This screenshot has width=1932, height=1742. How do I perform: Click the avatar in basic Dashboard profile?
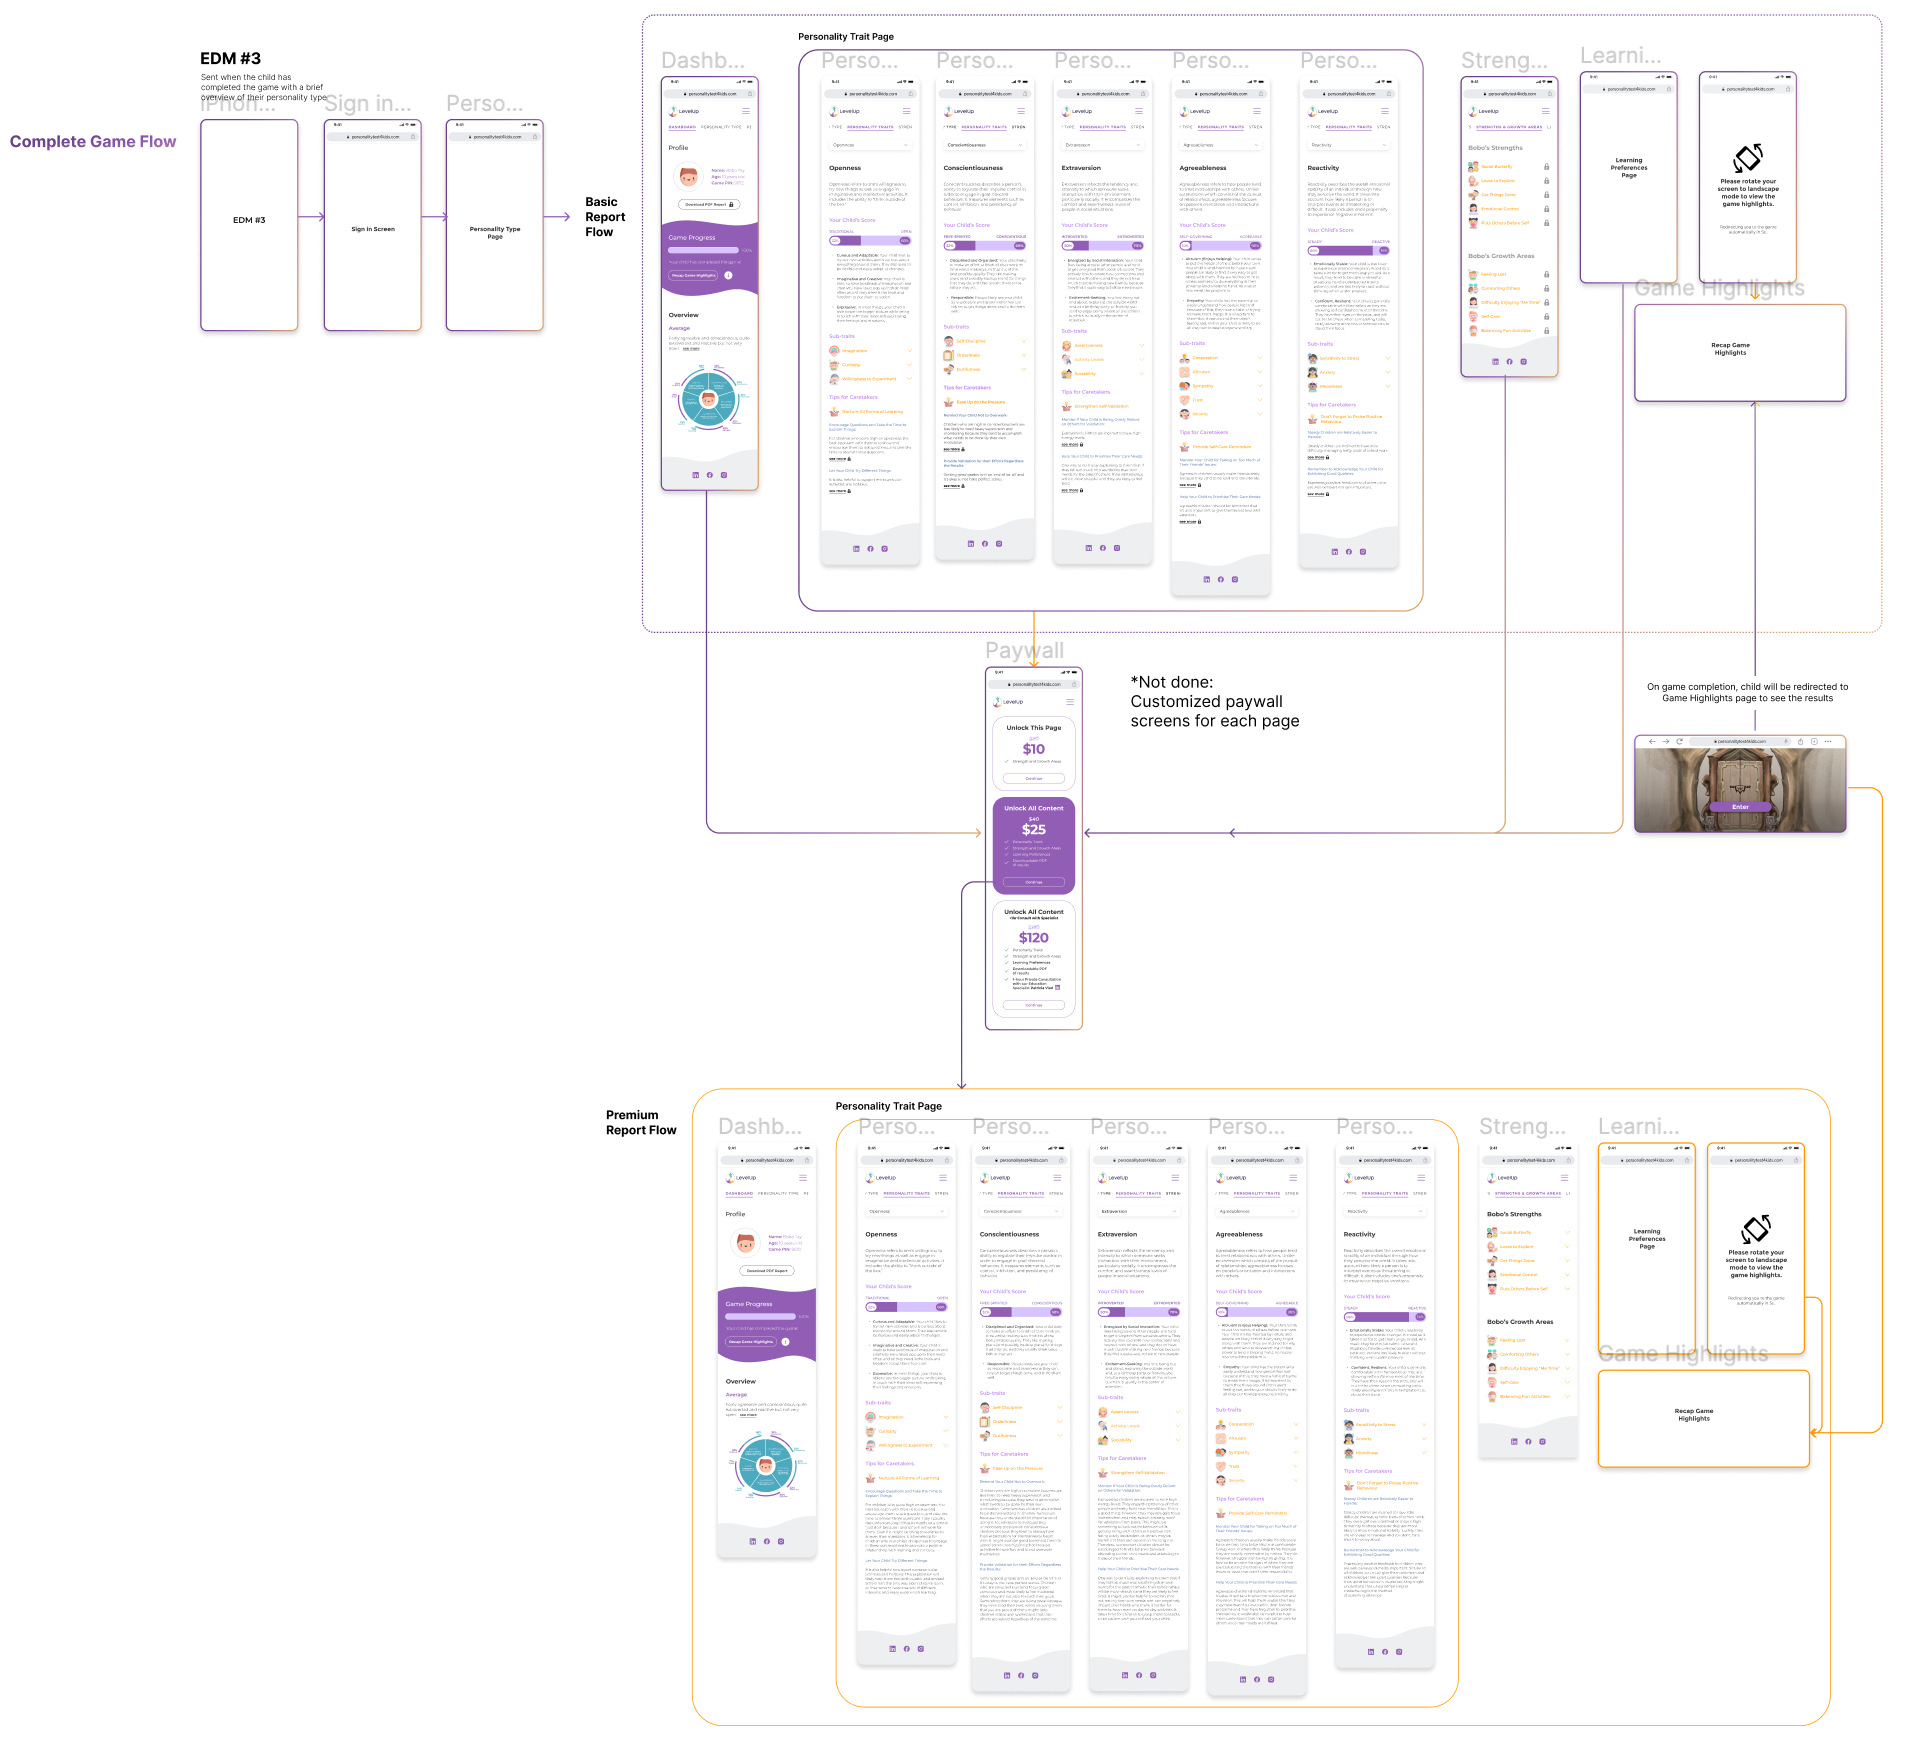(689, 177)
